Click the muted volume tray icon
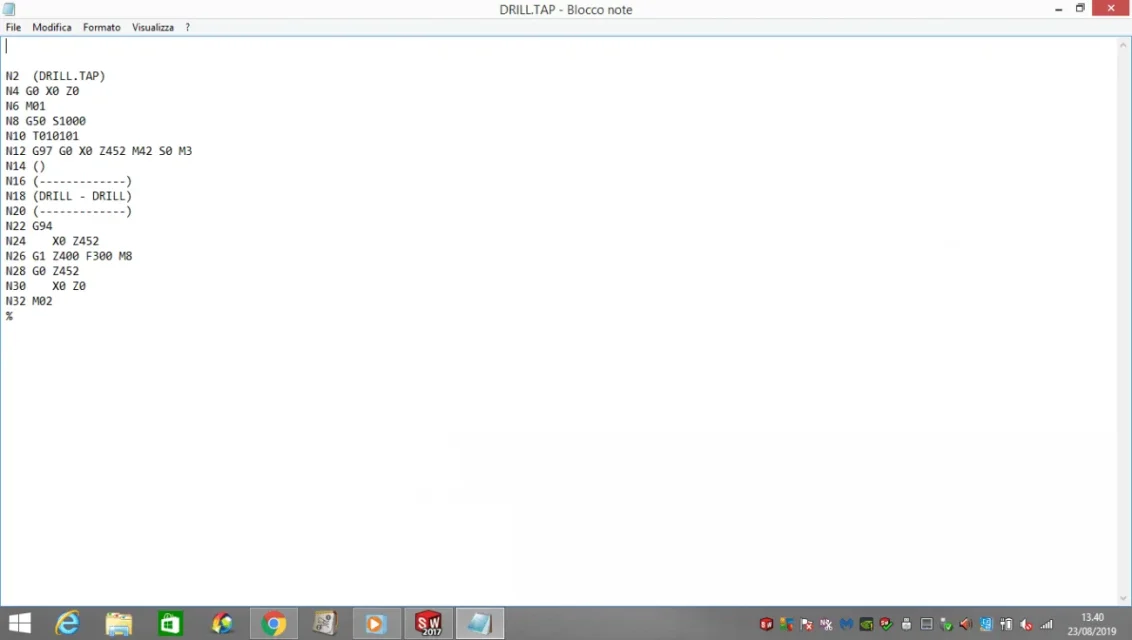The image size is (1132, 640). pos(1026,624)
